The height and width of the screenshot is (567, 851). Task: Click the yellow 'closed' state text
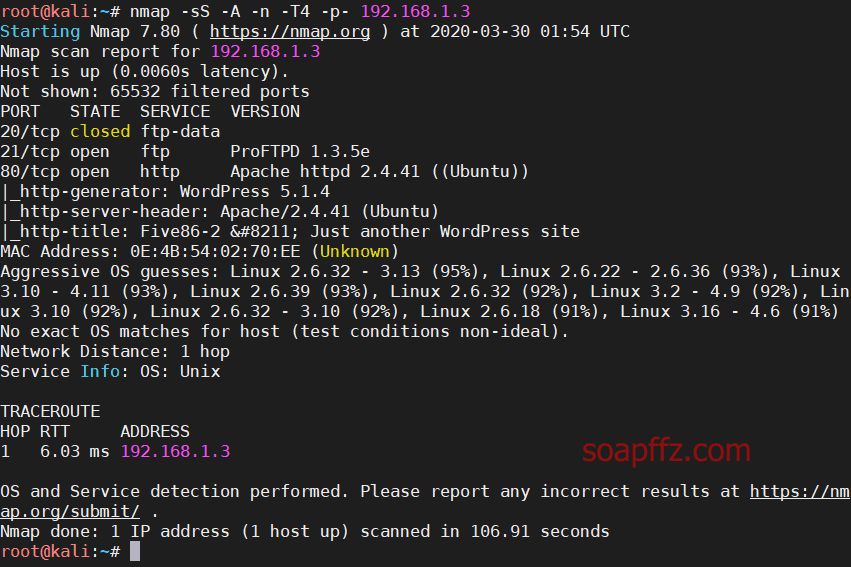point(100,131)
